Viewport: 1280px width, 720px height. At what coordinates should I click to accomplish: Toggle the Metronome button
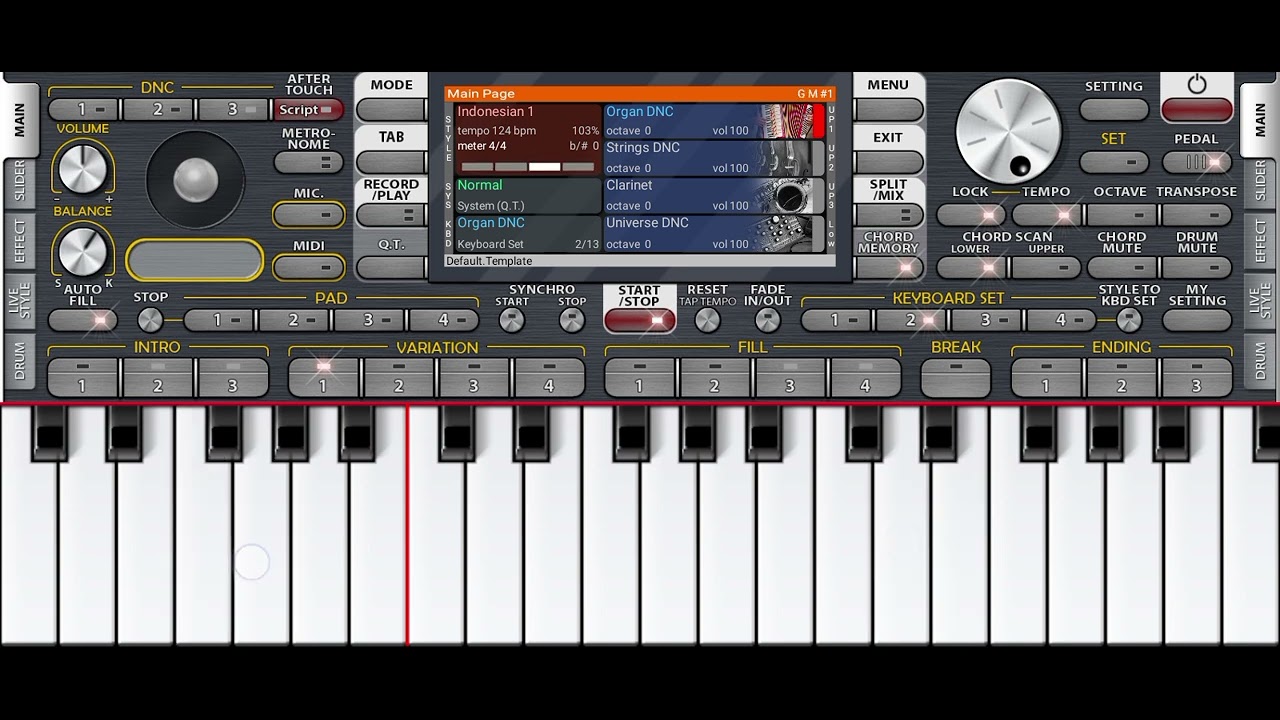[x=308, y=162]
